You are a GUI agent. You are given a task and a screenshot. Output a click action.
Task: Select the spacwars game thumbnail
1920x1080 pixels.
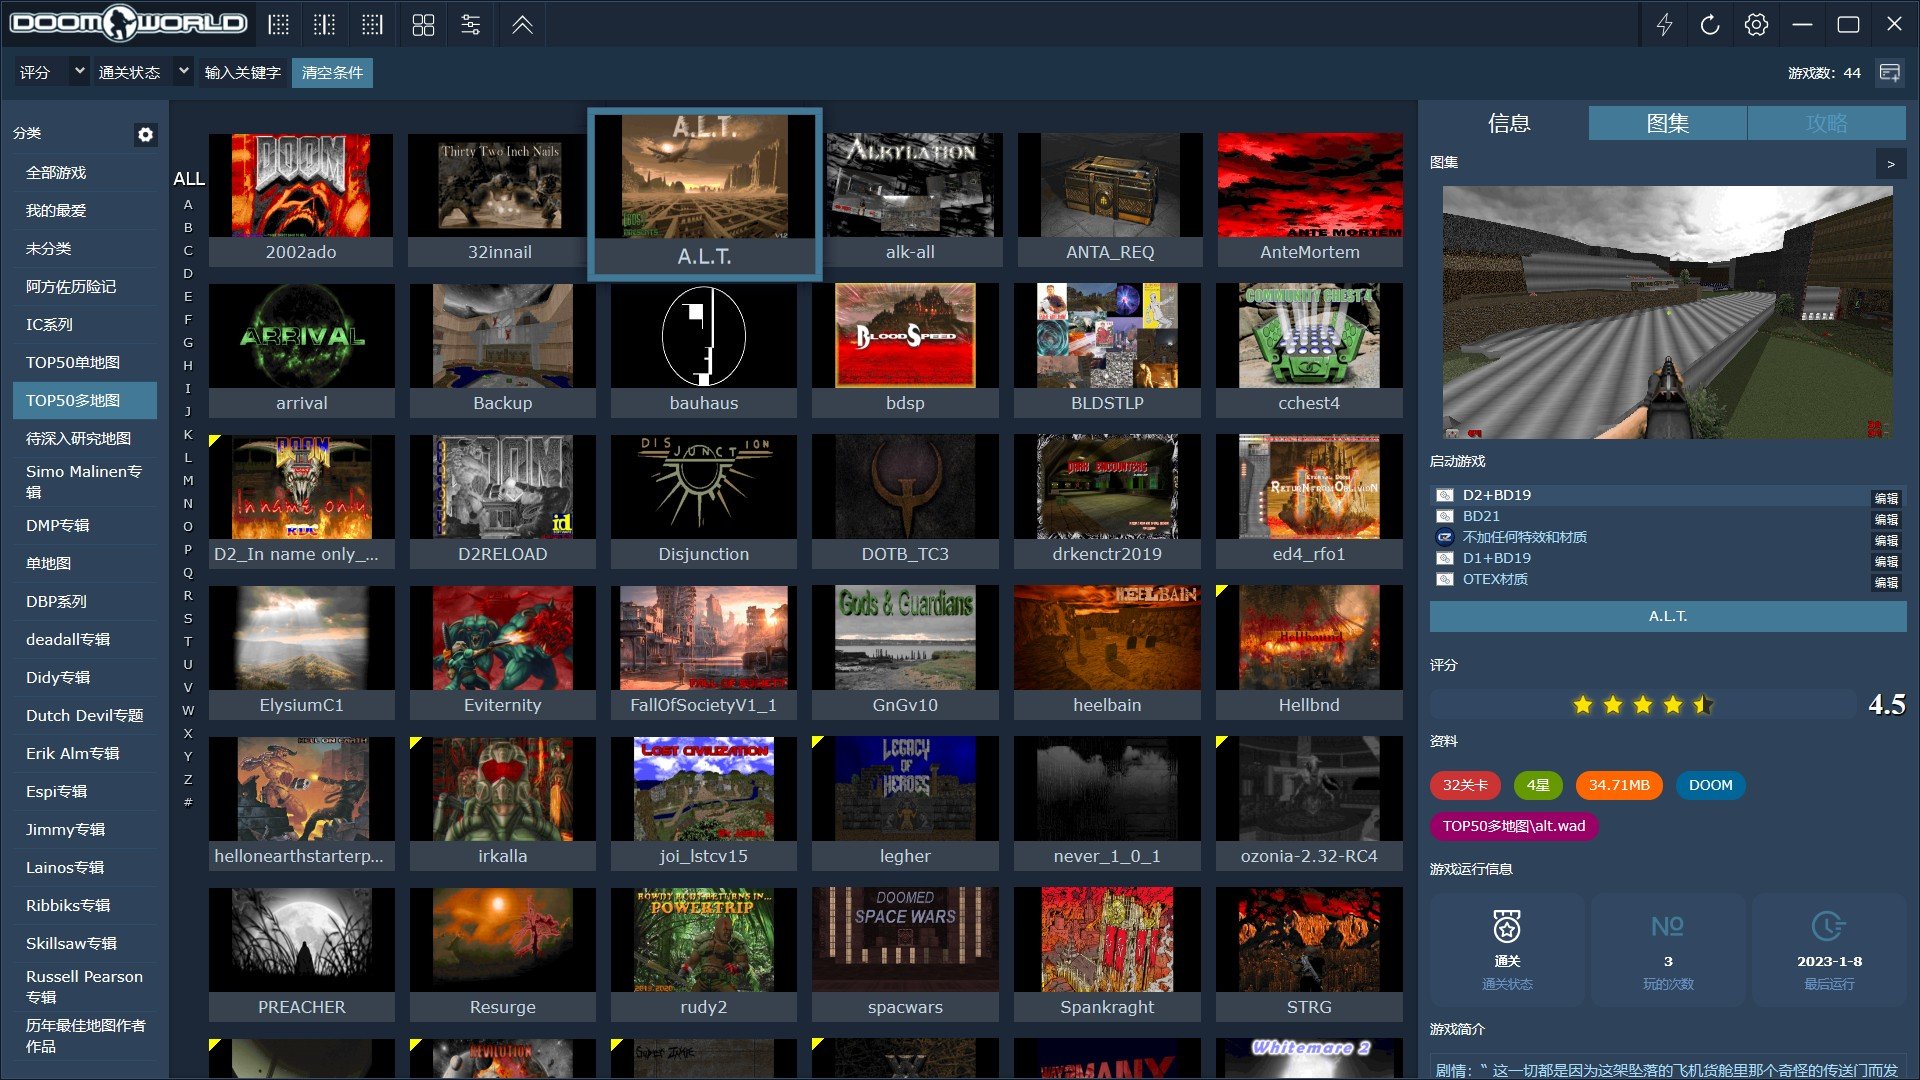tap(905, 954)
